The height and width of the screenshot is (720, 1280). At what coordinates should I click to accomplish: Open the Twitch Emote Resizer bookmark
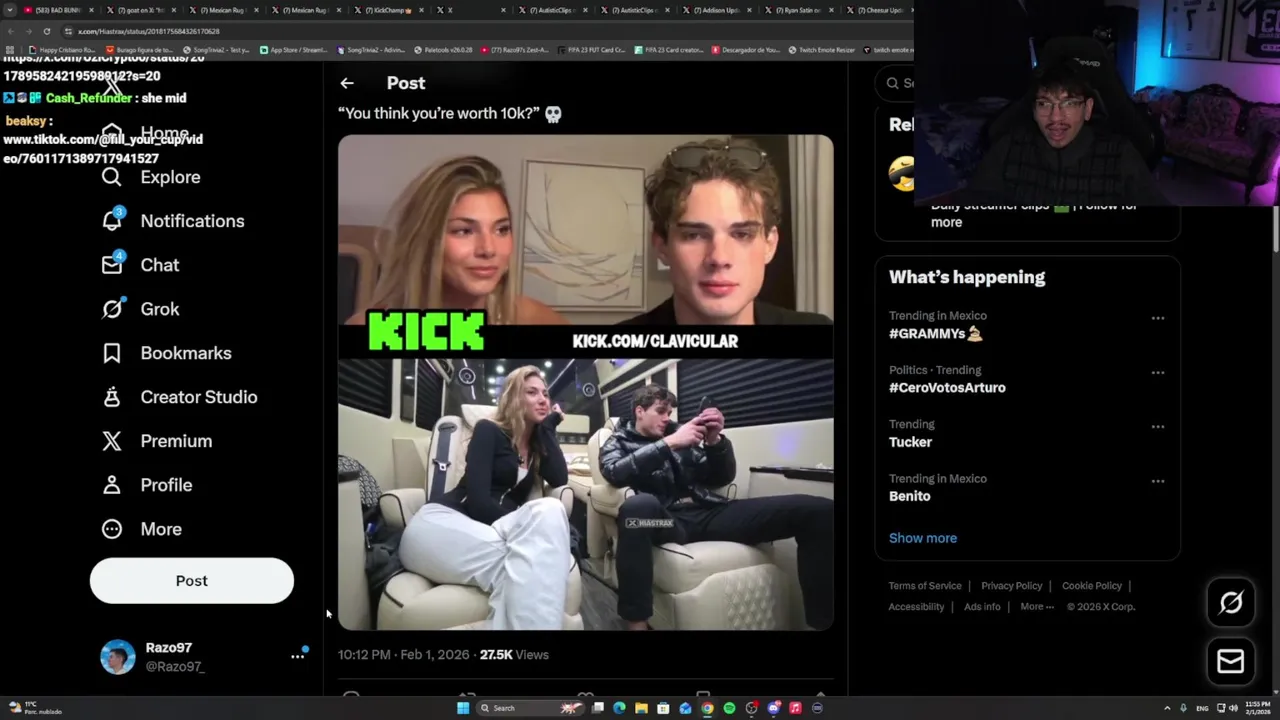click(822, 50)
